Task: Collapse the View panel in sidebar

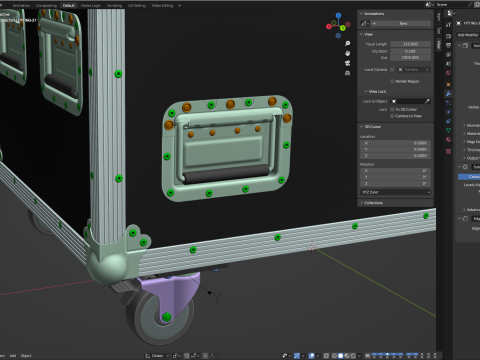Action: (x=361, y=34)
